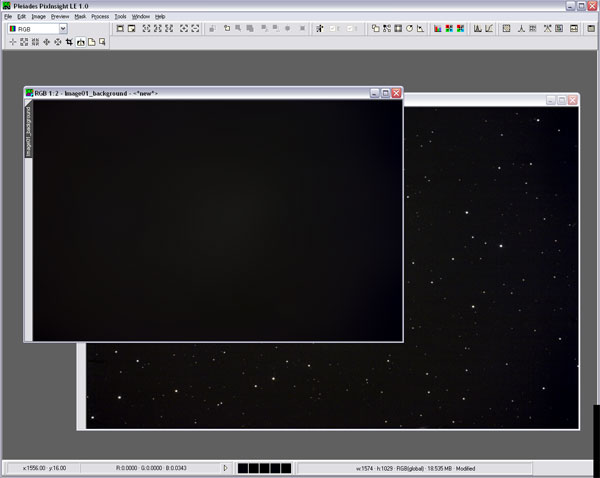Image resolution: width=600 pixels, height=478 pixels.
Task: Click the first black swatch in status bar
Action: (x=243, y=468)
